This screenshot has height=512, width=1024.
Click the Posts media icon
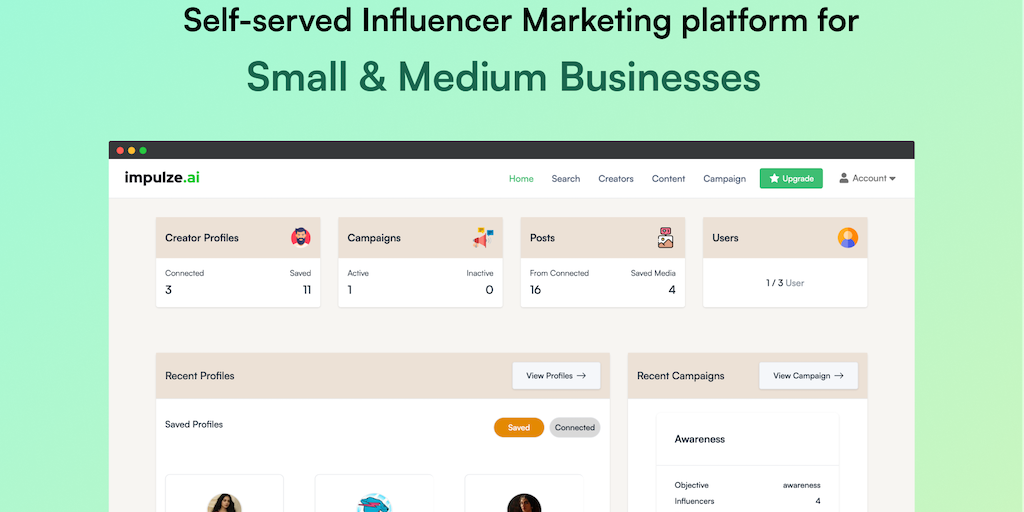click(x=666, y=238)
